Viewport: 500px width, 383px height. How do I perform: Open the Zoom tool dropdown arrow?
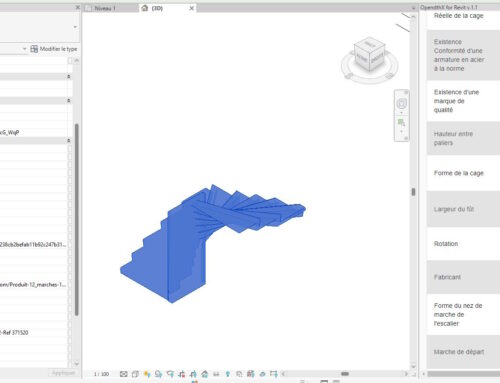coord(401,131)
